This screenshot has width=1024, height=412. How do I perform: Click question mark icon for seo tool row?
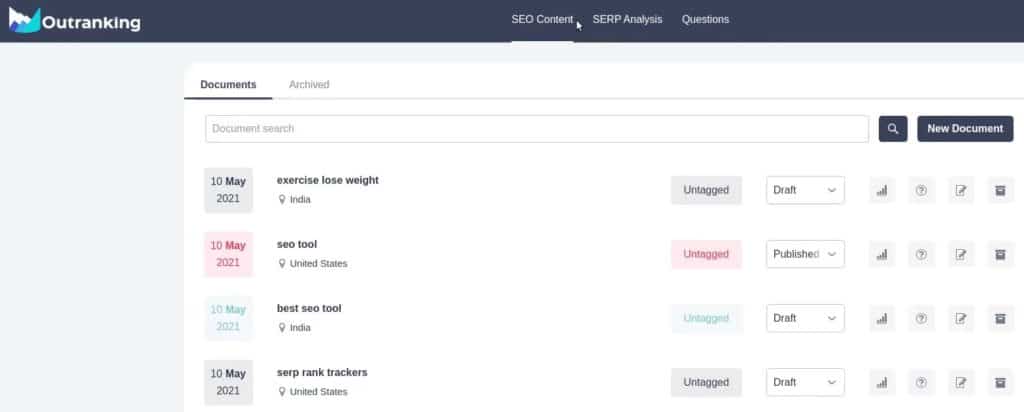(921, 254)
